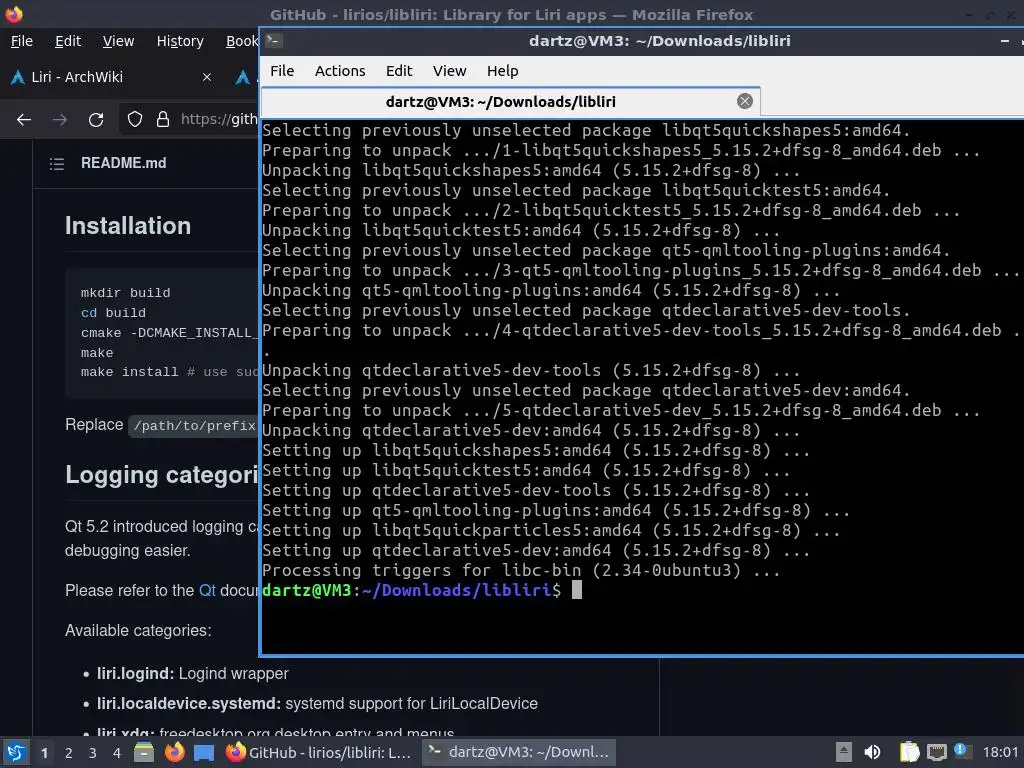Open the Lubuntu start menu icon

(15, 752)
